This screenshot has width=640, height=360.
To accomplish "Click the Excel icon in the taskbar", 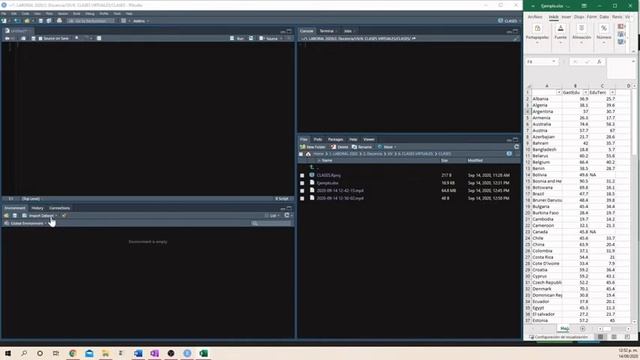I will 204,353.
